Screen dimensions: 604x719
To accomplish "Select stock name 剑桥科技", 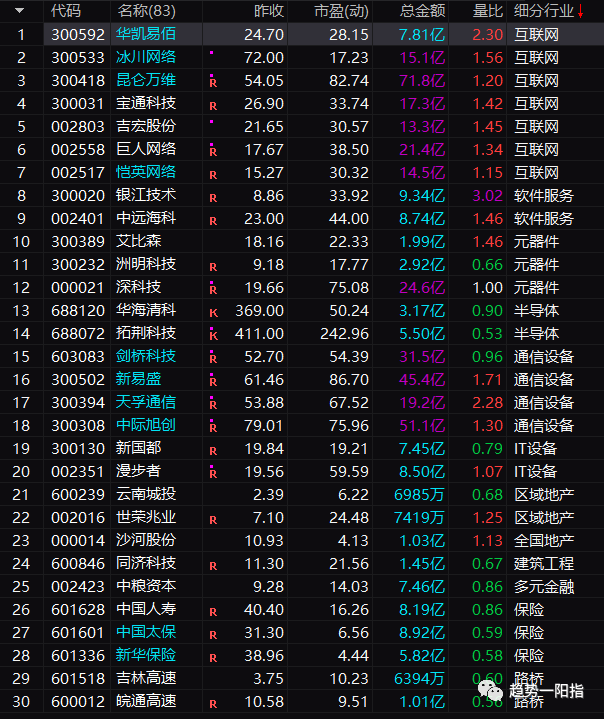I will point(146,356).
